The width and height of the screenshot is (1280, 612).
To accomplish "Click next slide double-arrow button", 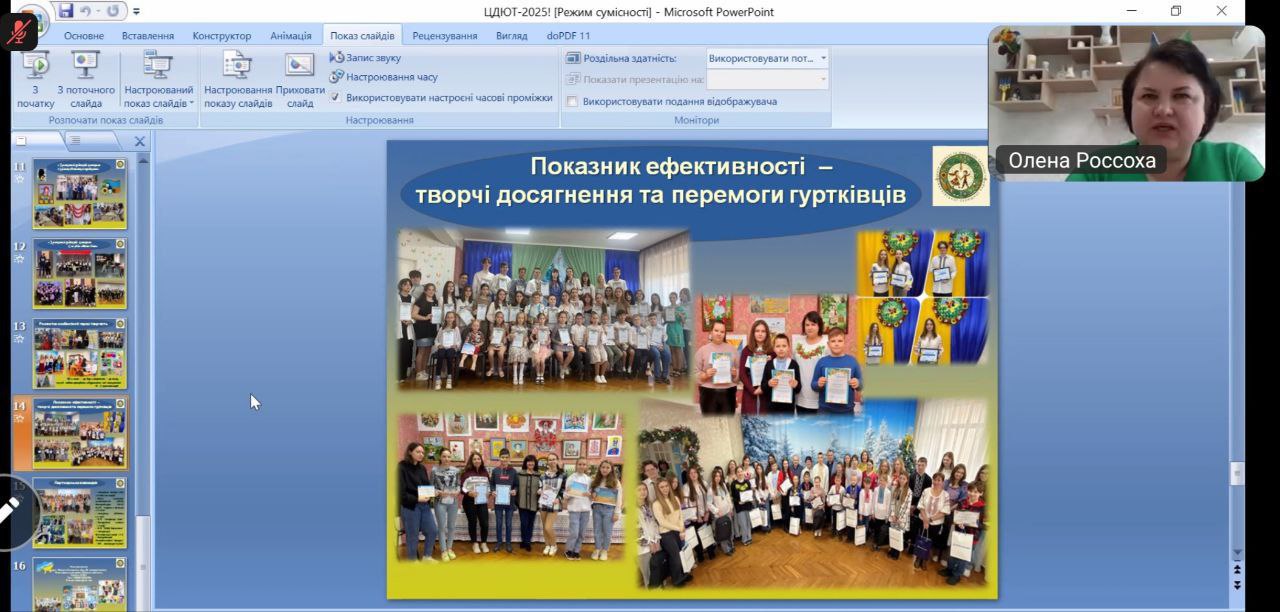I will pos(1237,583).
